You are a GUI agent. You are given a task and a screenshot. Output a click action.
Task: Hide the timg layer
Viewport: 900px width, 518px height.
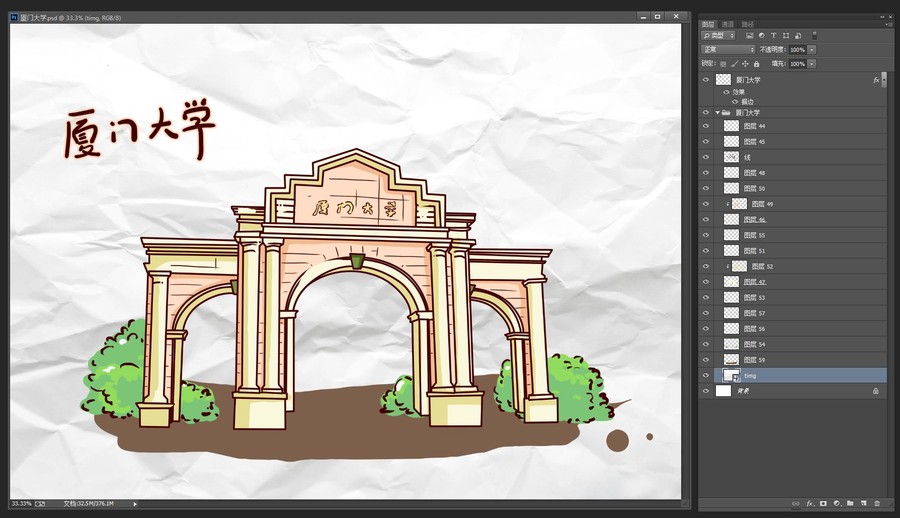point(706,376)
